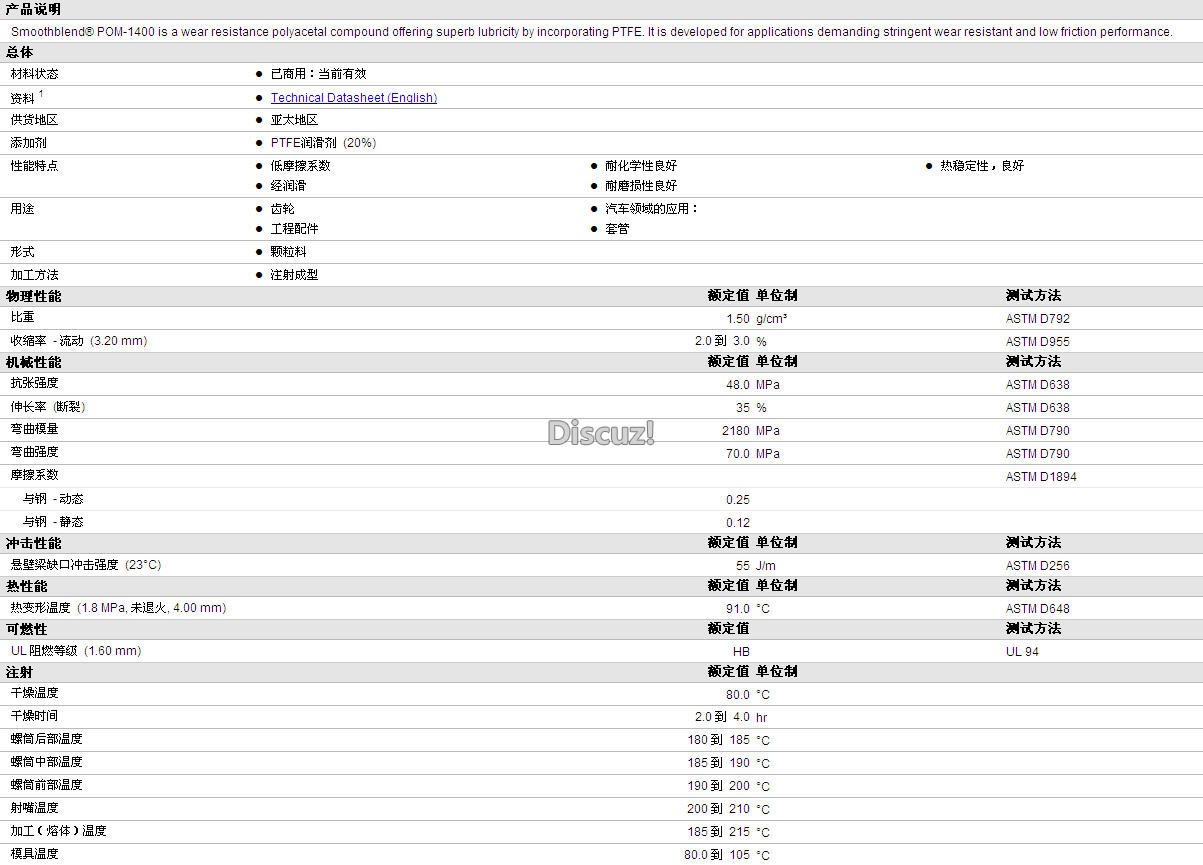Click the 供货地区 label
Image resolution: width=1203 pixels, height=865 pixels.
click(x=35, y=120)
